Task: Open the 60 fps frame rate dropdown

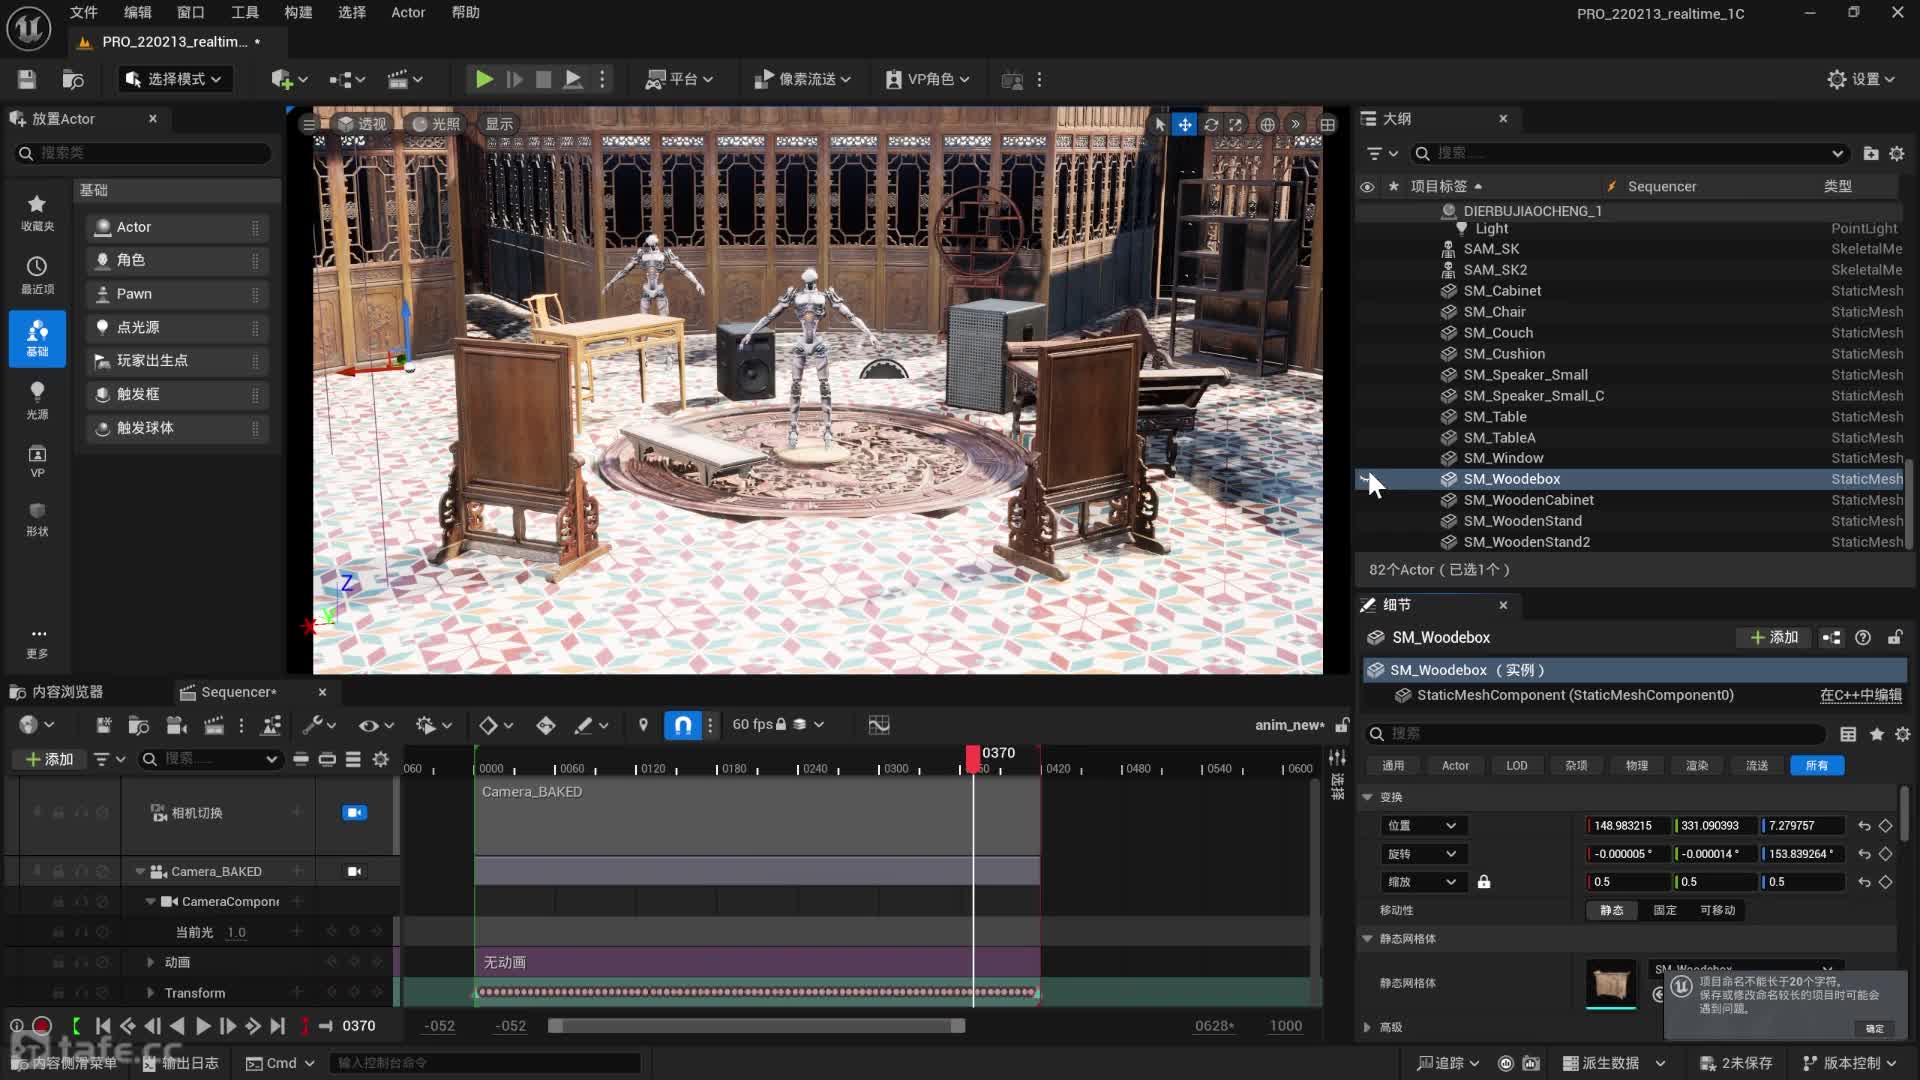Action: tap(778, 725)
